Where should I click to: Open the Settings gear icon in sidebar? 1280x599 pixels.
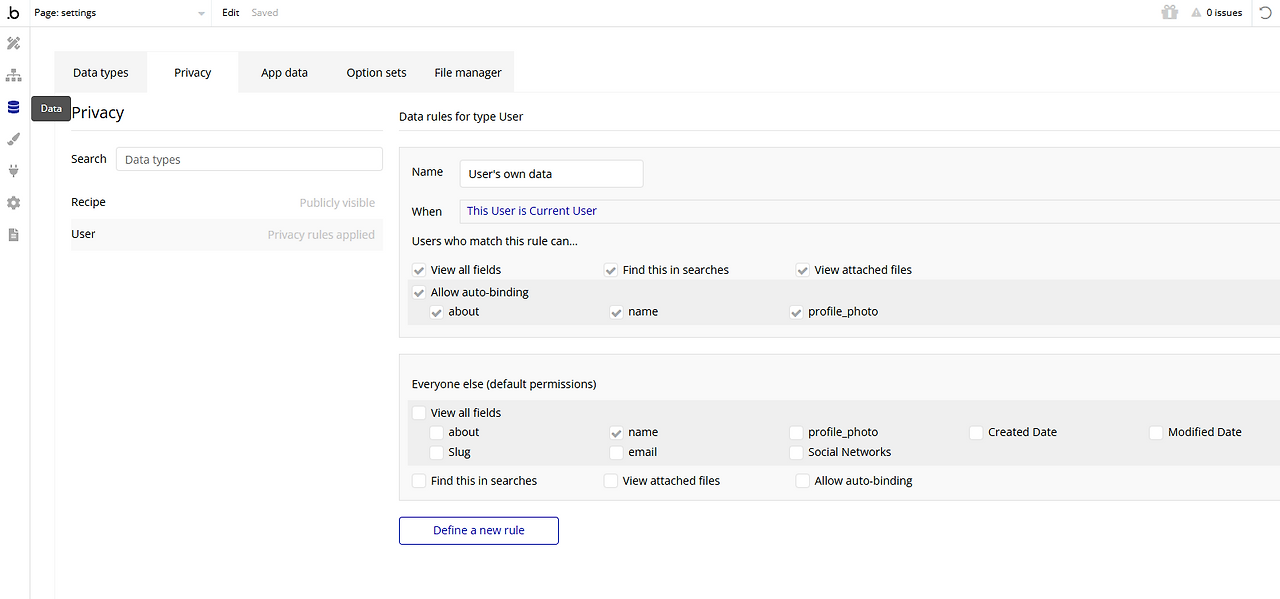13,203
